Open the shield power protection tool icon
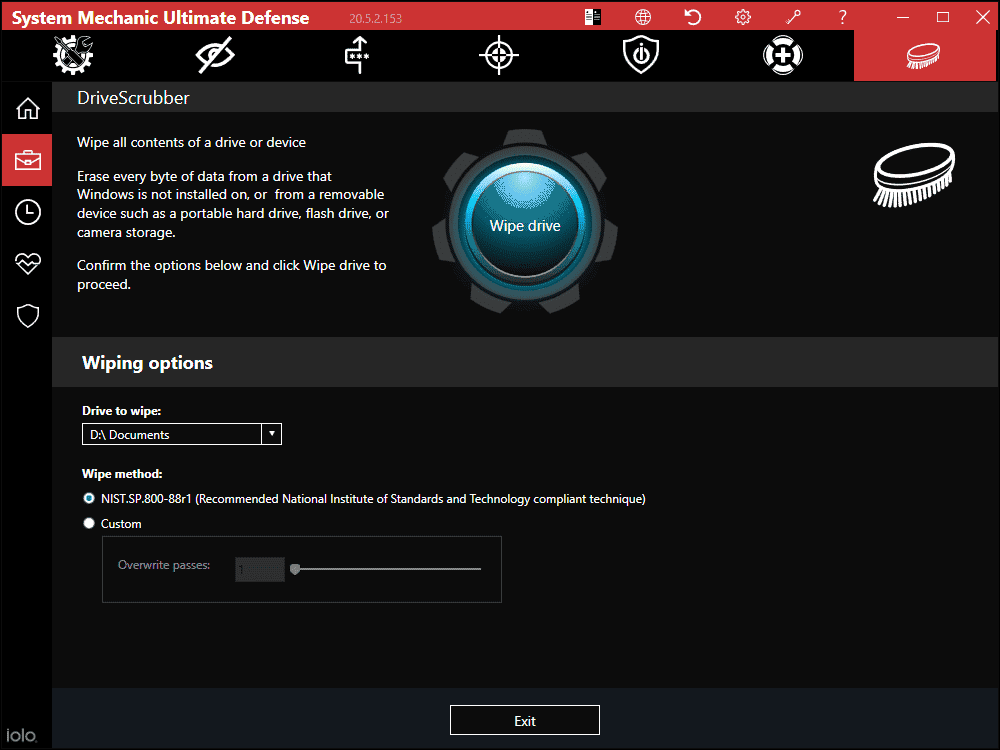 [x=640, y=55]
